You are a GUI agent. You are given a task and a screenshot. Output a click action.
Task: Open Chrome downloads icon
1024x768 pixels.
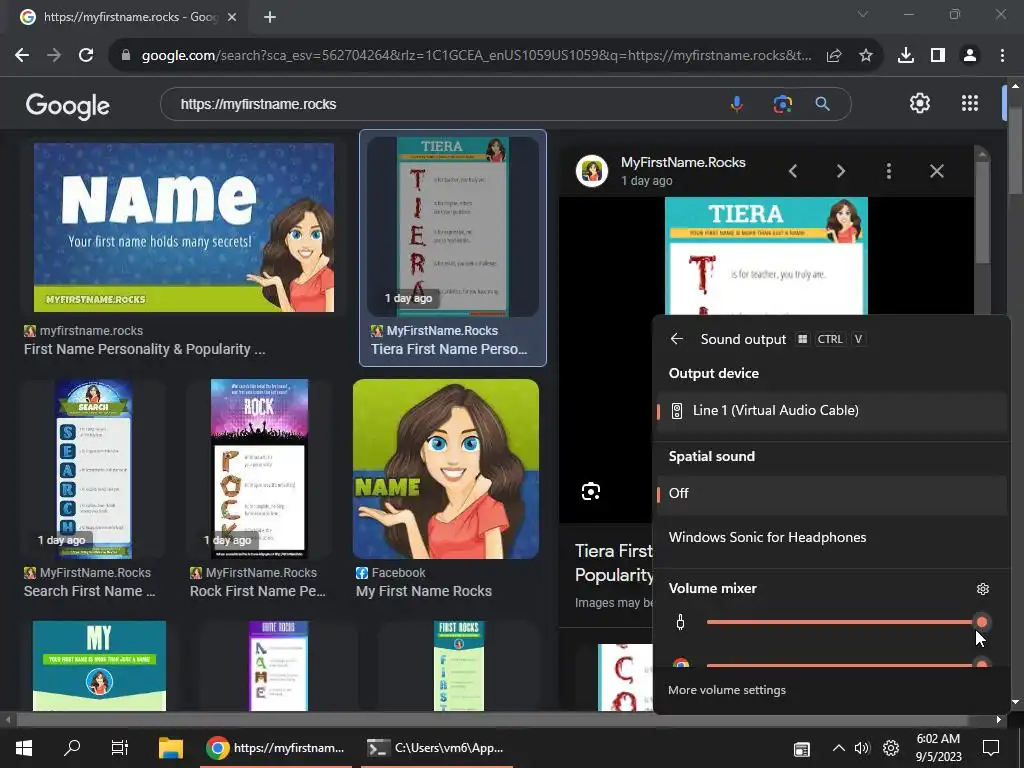tap(906, 56)
